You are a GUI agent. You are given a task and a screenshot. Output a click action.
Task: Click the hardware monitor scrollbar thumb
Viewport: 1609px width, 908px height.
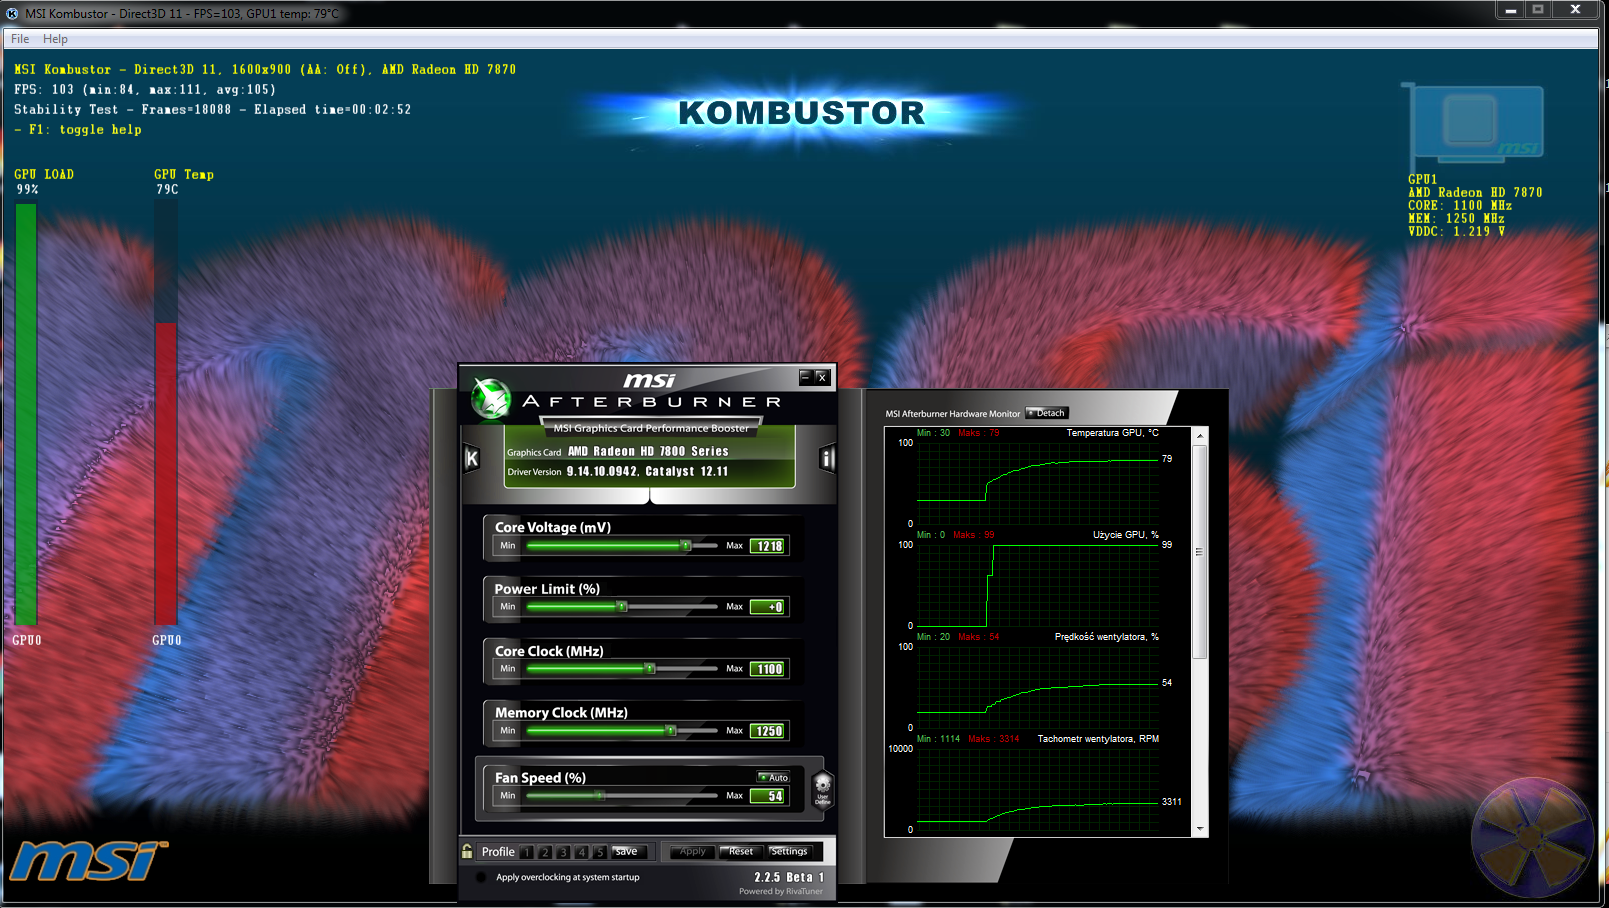(x=1200, y=552)
